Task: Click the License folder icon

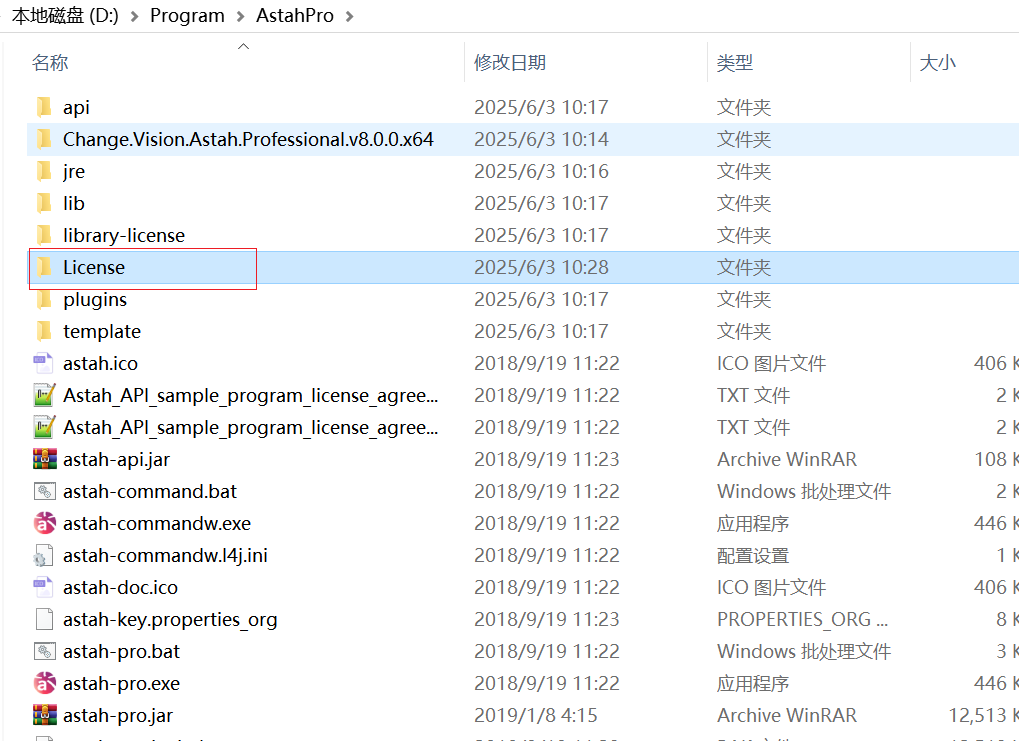Action: (x=44, y=266)
